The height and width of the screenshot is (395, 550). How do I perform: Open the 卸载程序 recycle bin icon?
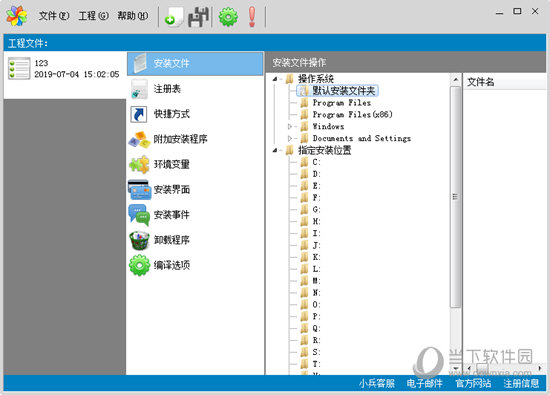click(x=139, y=240)
